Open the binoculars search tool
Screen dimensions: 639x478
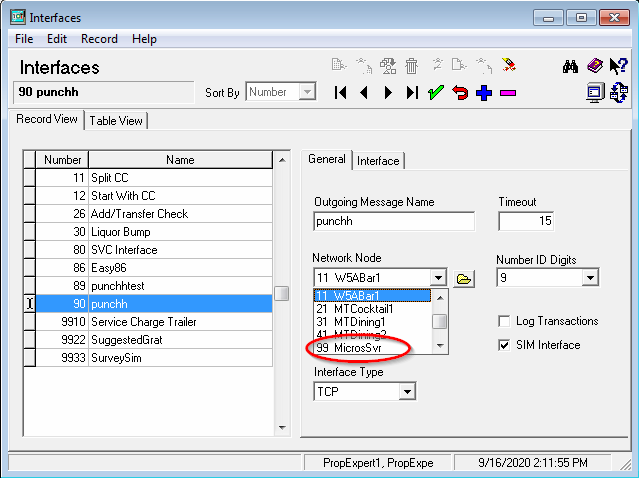click(x=571, y=66)
